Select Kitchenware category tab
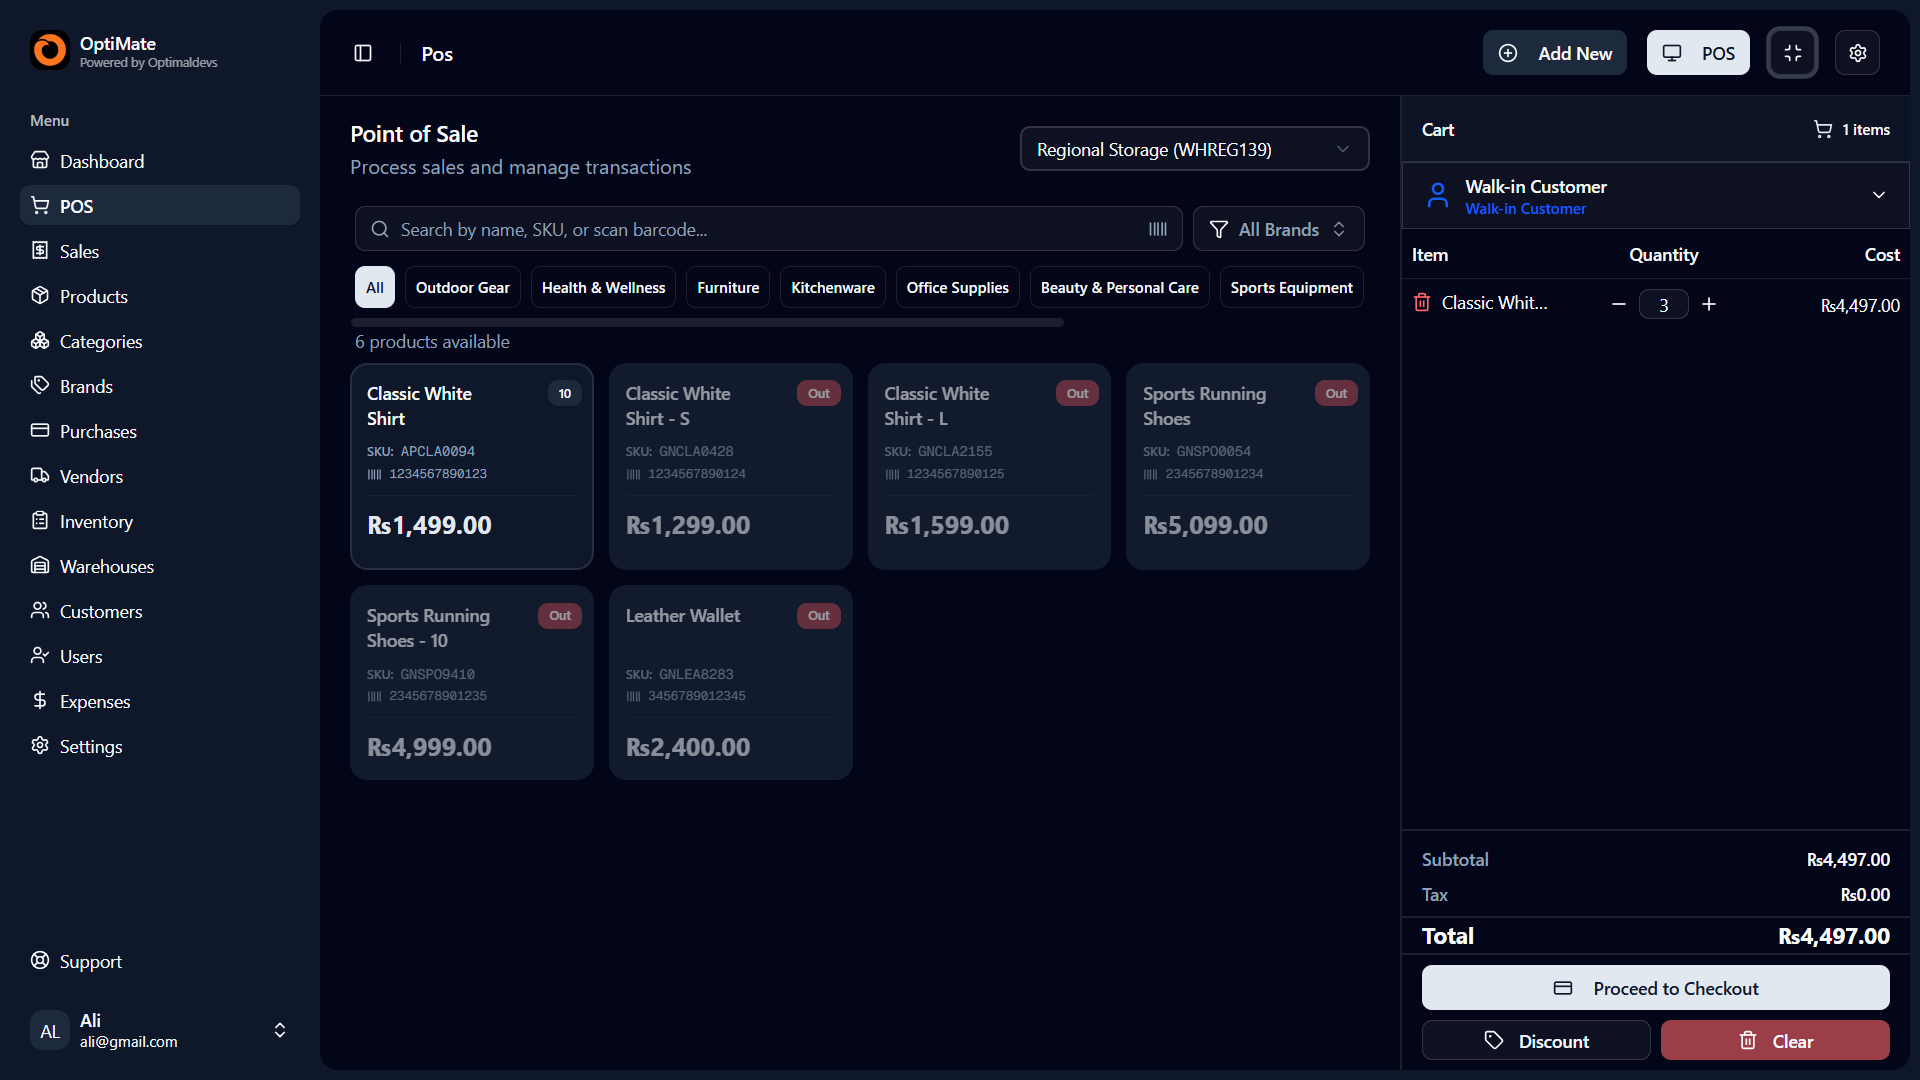Image resolution: width=1920 pixels, height=1080 pixels. pyautogui.click(x=832, y=287)
